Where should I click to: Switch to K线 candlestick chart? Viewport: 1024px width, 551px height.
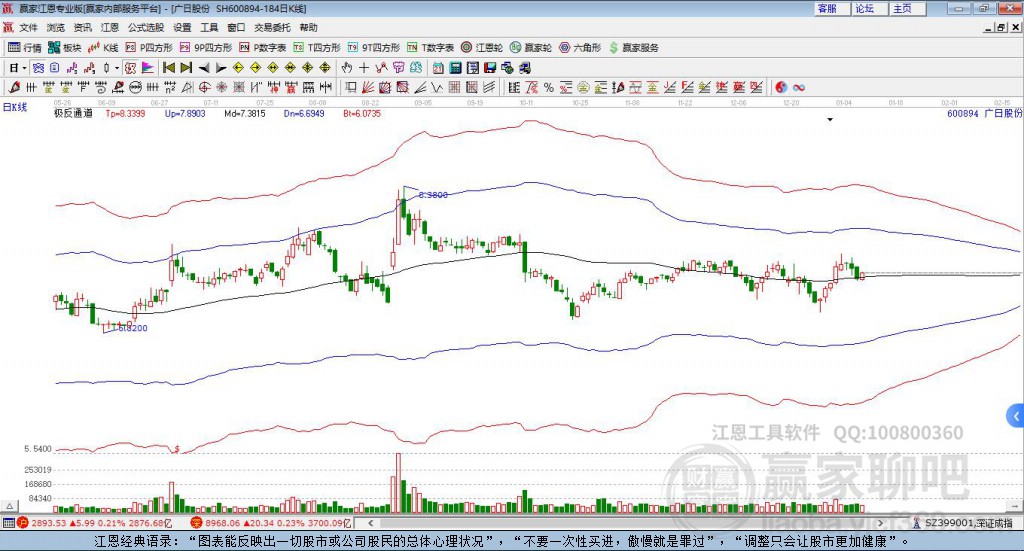103,48
